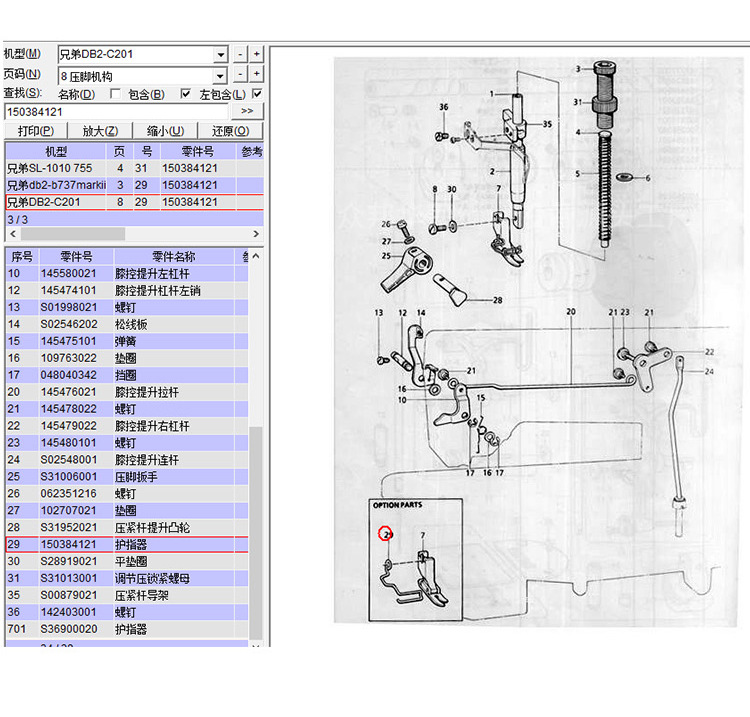Viewport: 750px width, 717px height.
Task: Open the 机型 model dropdown
Action: coord(220,55)
